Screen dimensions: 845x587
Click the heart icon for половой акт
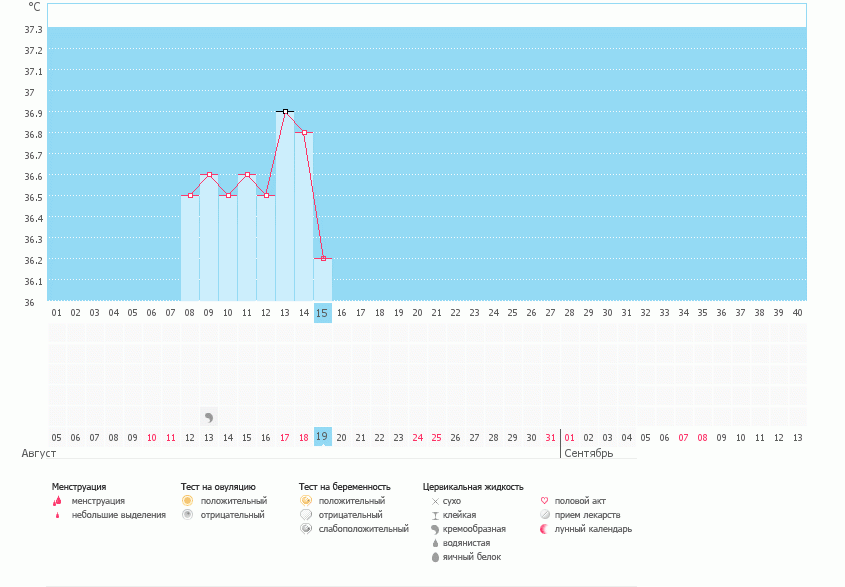tap(544, 501)
